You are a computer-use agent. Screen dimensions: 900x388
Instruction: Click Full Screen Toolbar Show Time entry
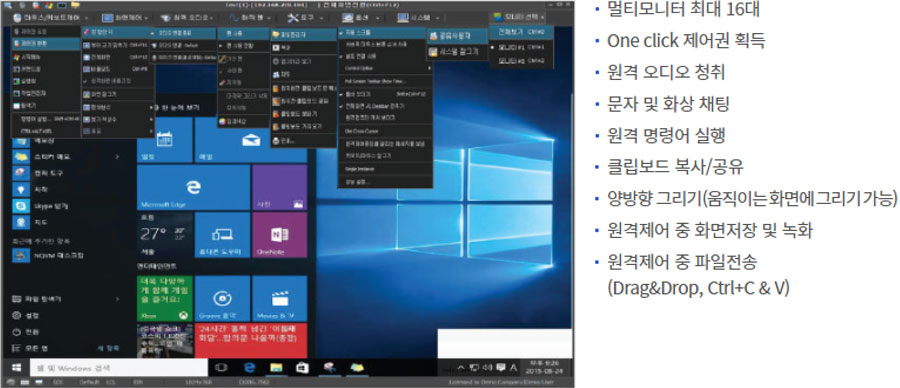point(385,82)
